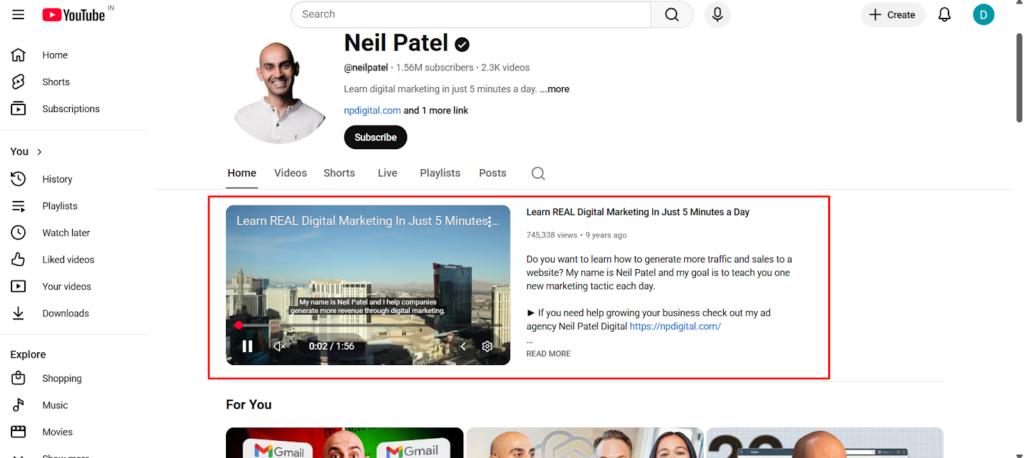Collapse player controls with left chevron
The height and width of the screenshot is (458, 1024).
[x=463, y=346]
